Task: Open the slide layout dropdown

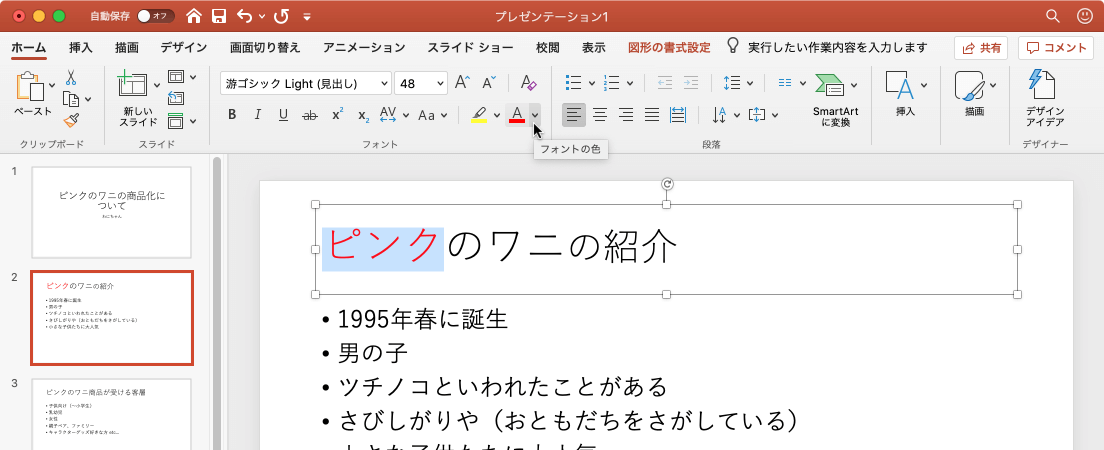Action: [x=182, y=76]
